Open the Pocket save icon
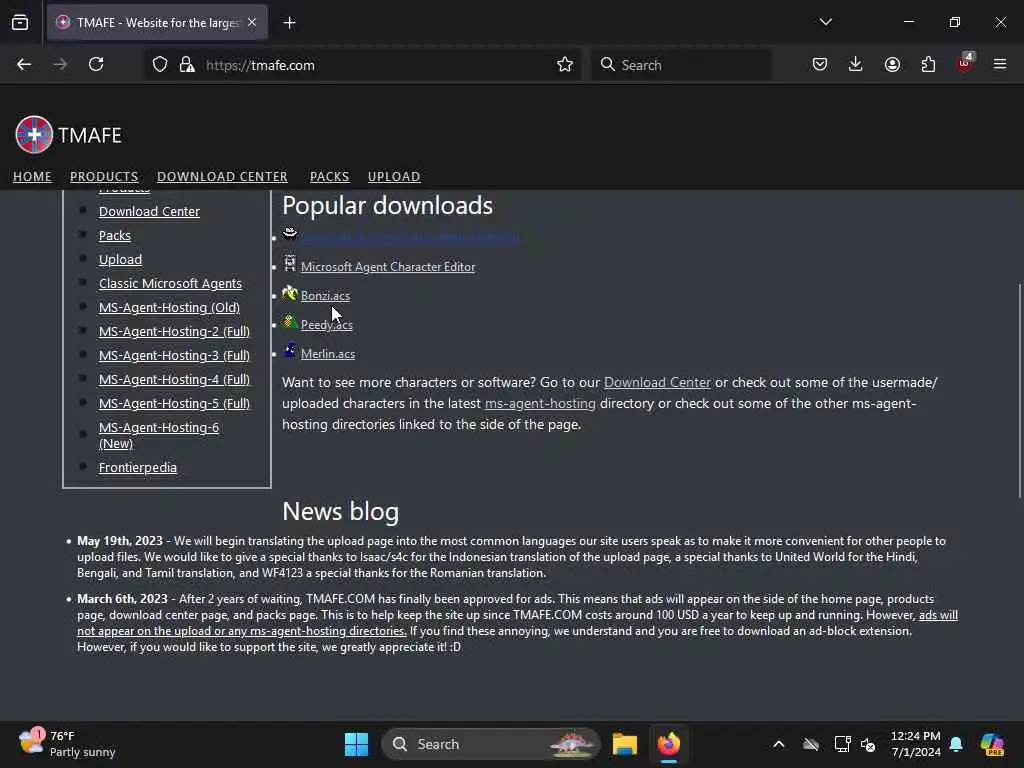Viewport: 1024px width, 768px height. 820,65
